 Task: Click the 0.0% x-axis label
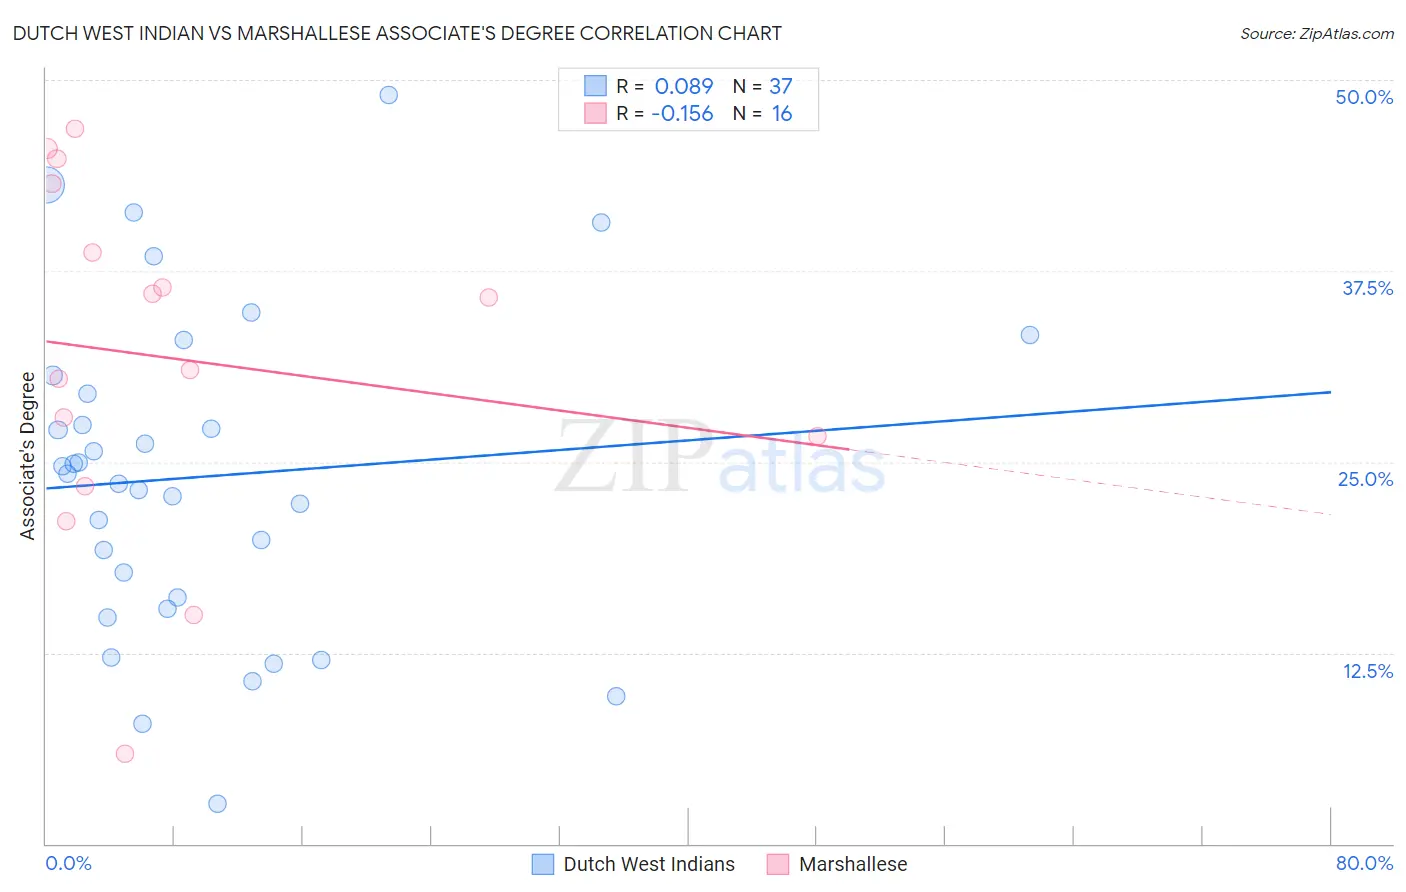click(68, 863)
